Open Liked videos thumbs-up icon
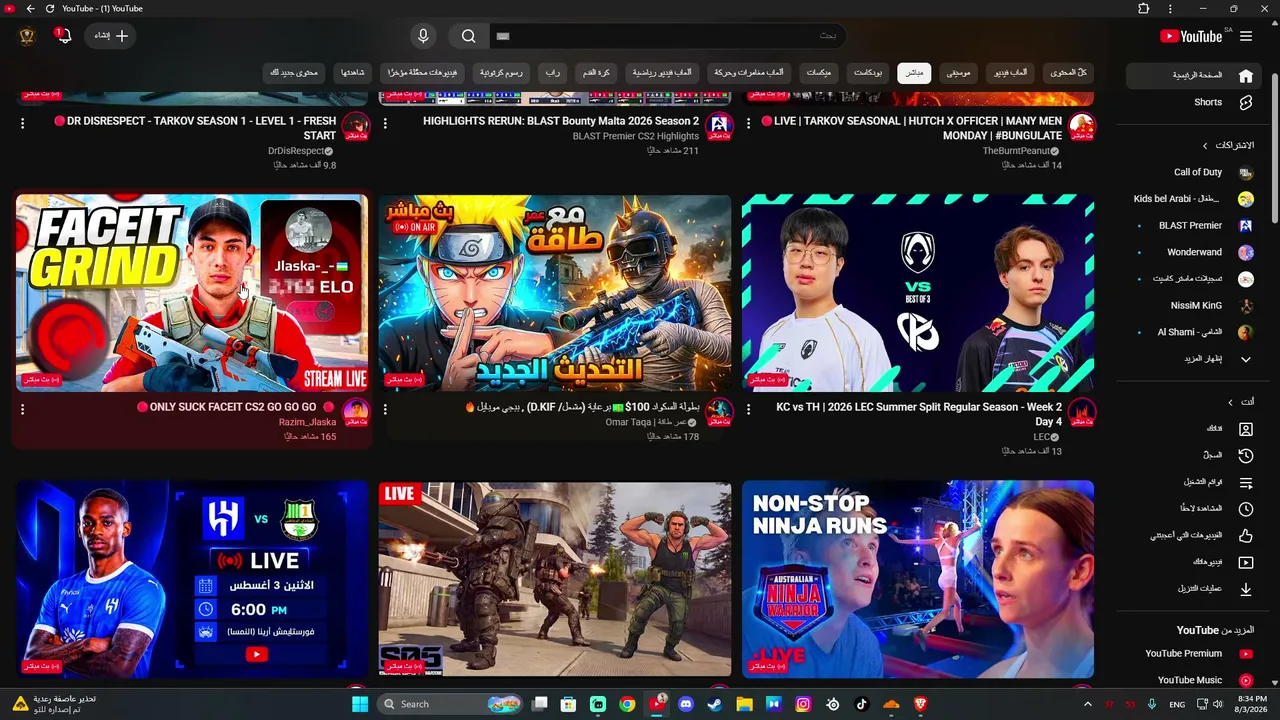 [x=1246, y=535]
